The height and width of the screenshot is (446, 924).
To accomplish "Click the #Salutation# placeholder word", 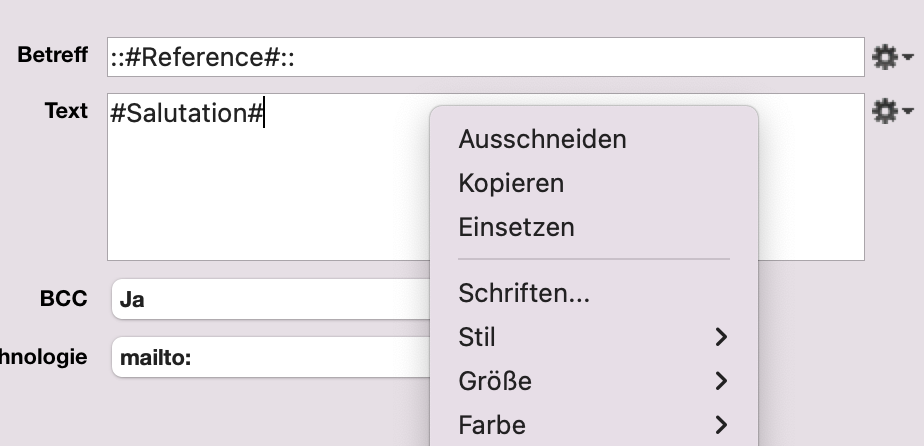I will tap(186, 113).
